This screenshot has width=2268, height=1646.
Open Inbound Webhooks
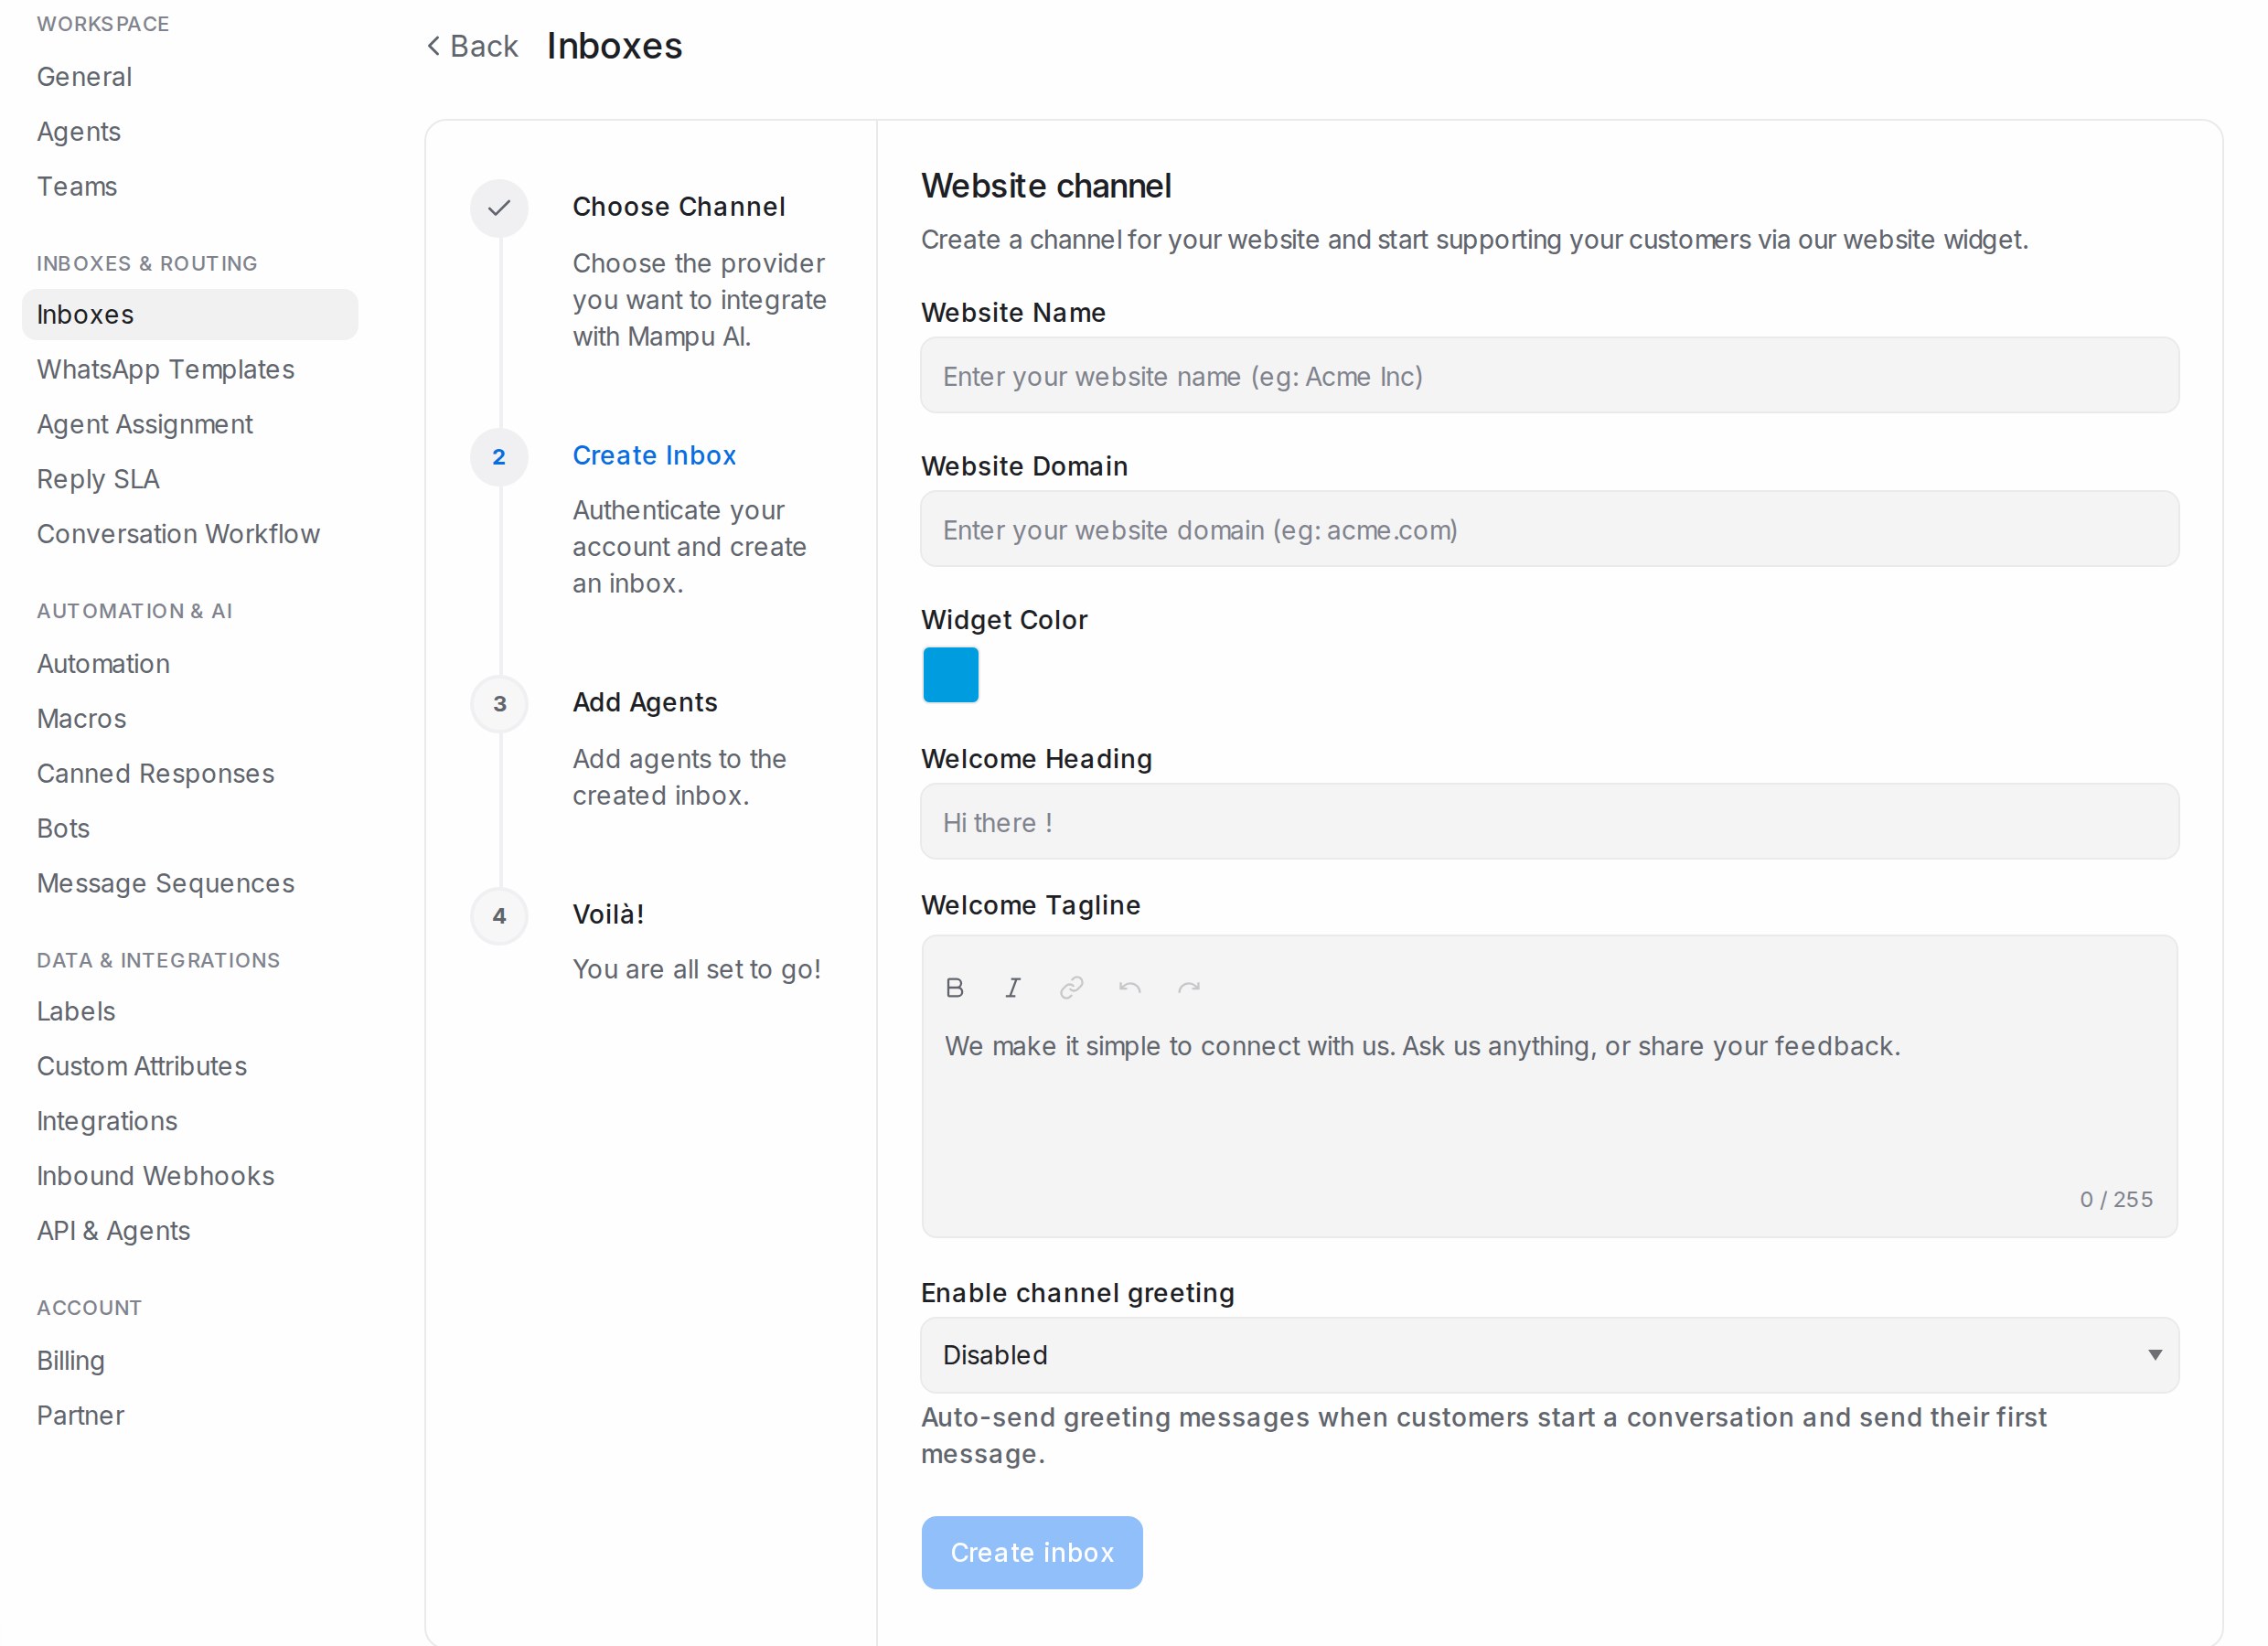[155, 1177]
